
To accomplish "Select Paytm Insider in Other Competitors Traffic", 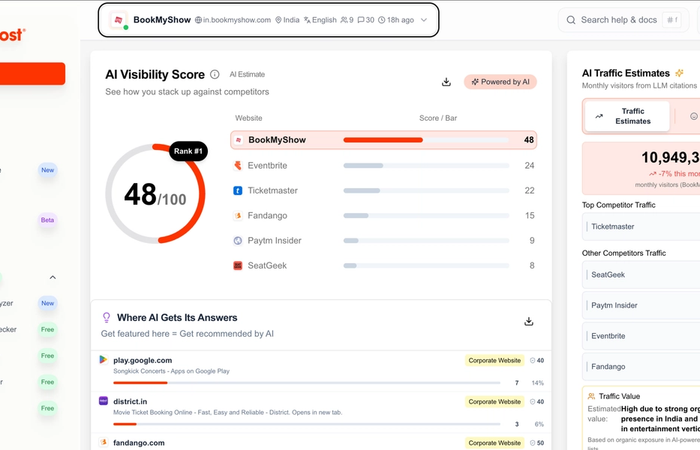I will point(641,305).
